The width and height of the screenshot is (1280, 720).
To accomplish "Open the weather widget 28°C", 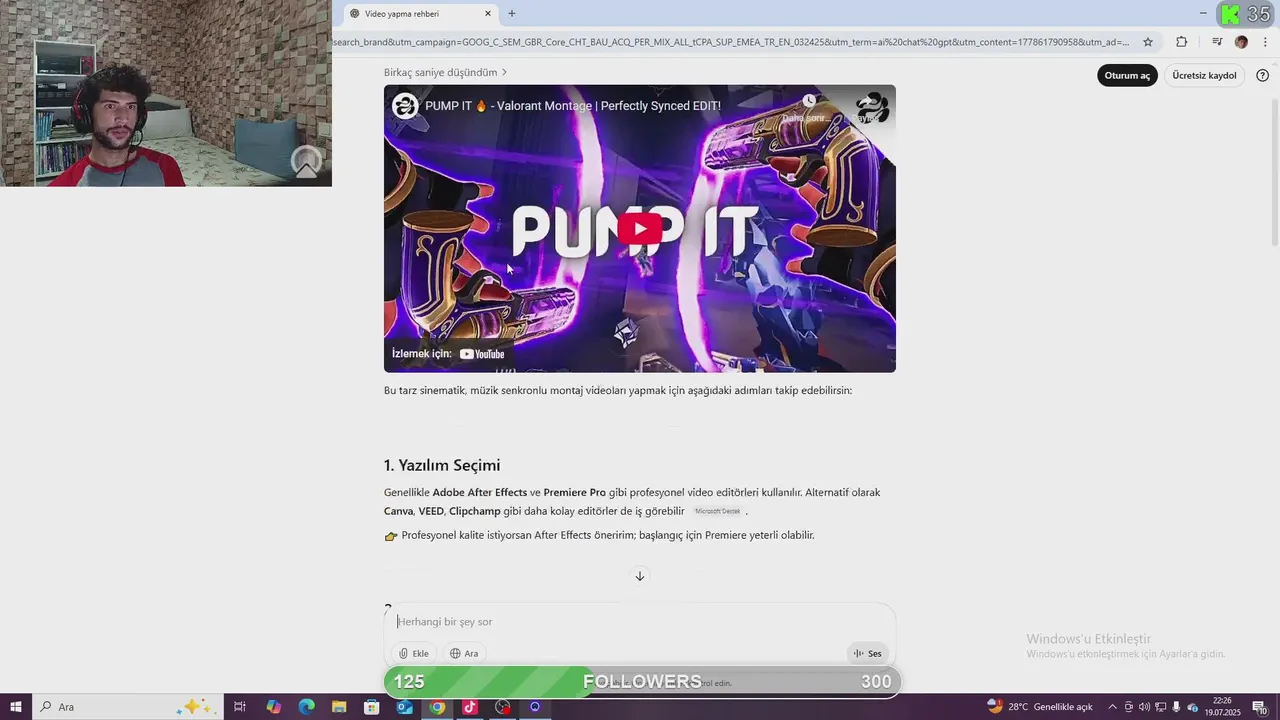I will coord(1040,707).
